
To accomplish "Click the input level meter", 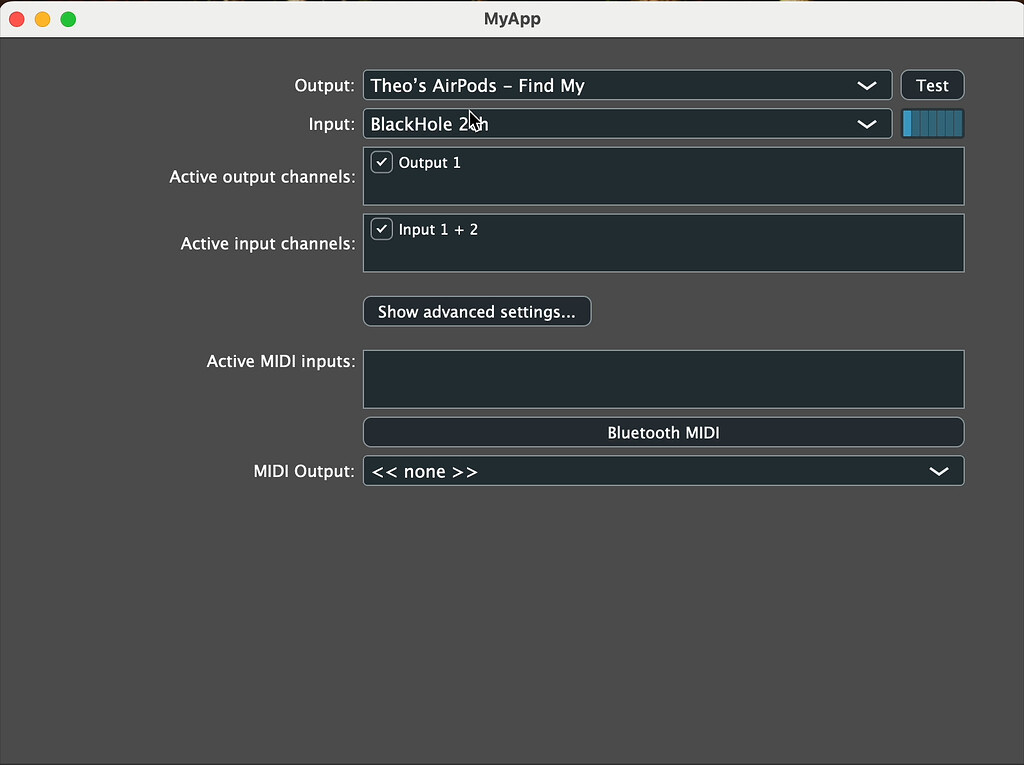I will tap(932, 124).
